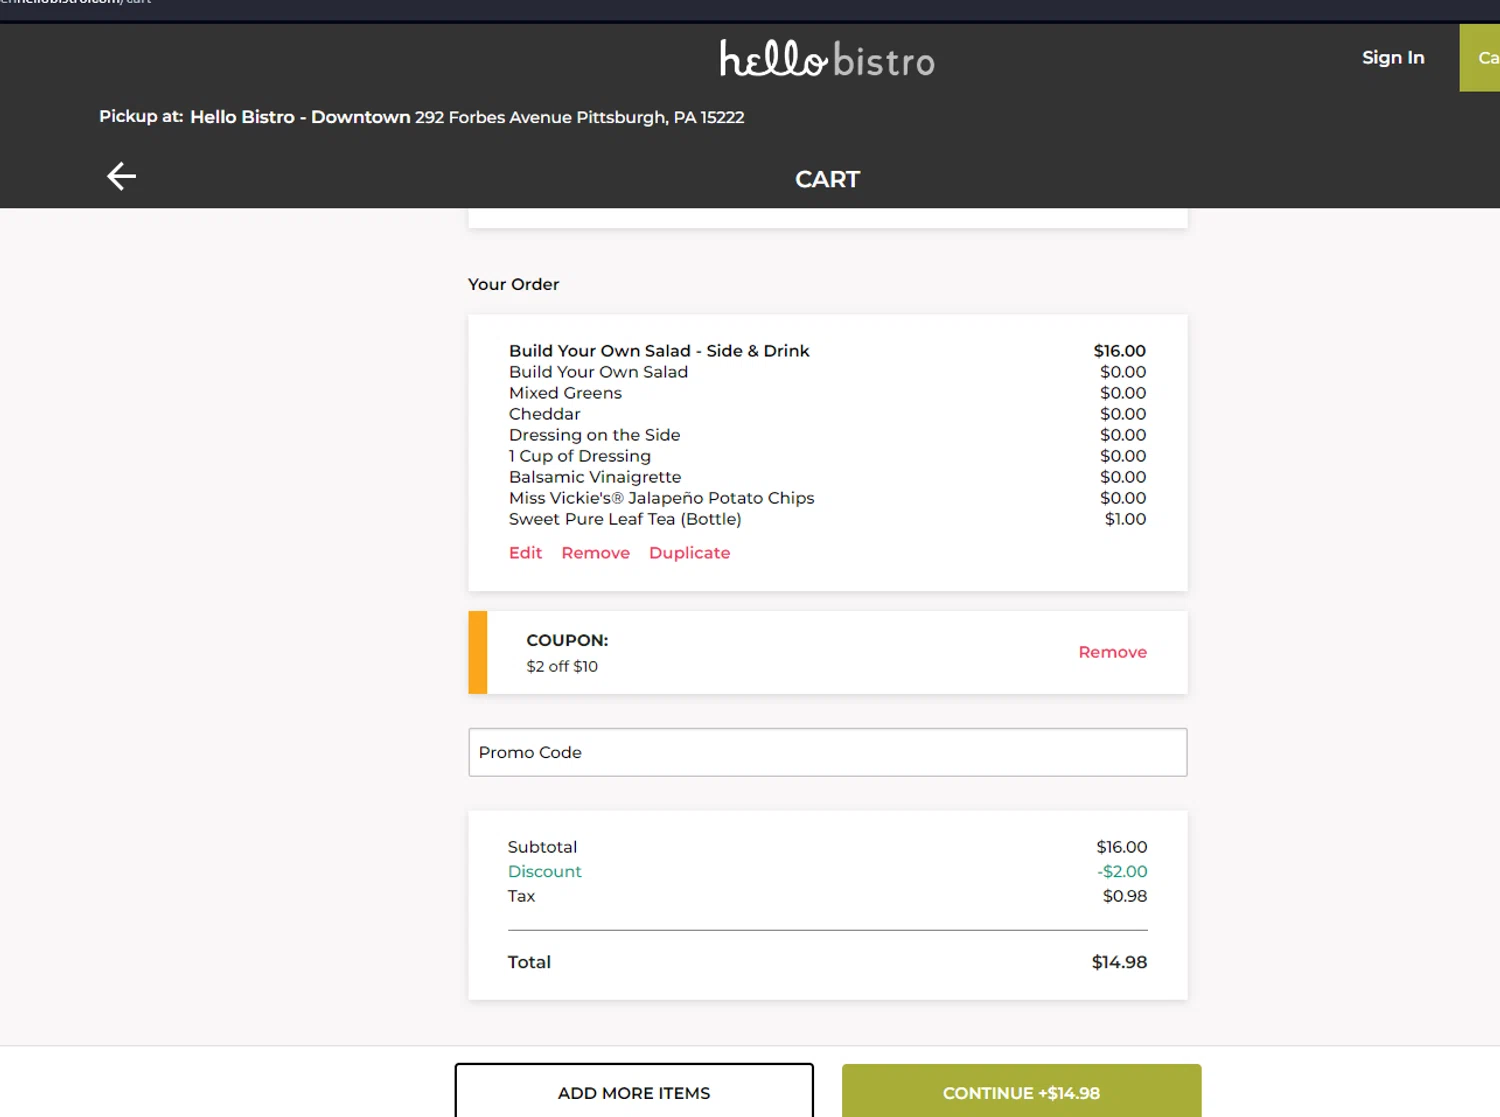The width and height of the screenshot is (1500, 1117).
Task: Open the hello bistro logo home link
Action: click(x=827, y=59)
